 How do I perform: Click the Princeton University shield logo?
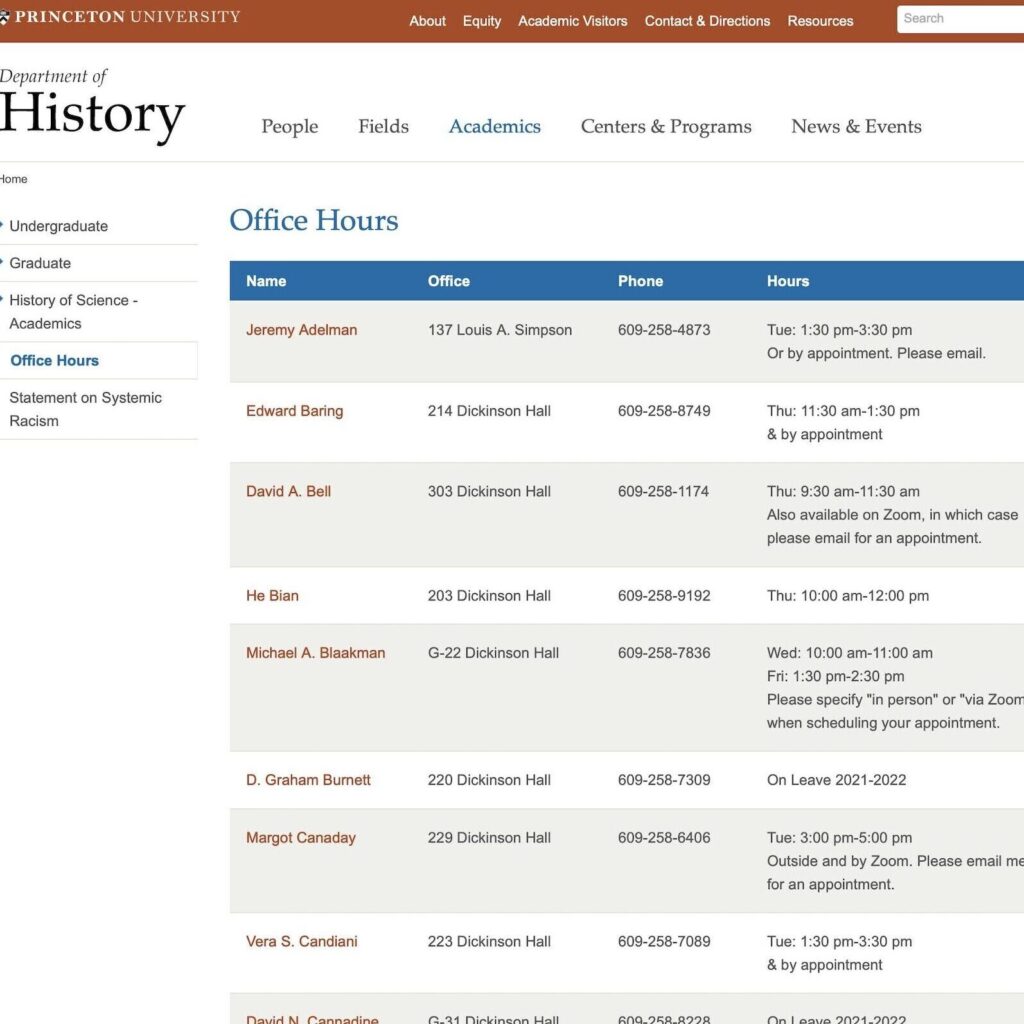point(4,17)
